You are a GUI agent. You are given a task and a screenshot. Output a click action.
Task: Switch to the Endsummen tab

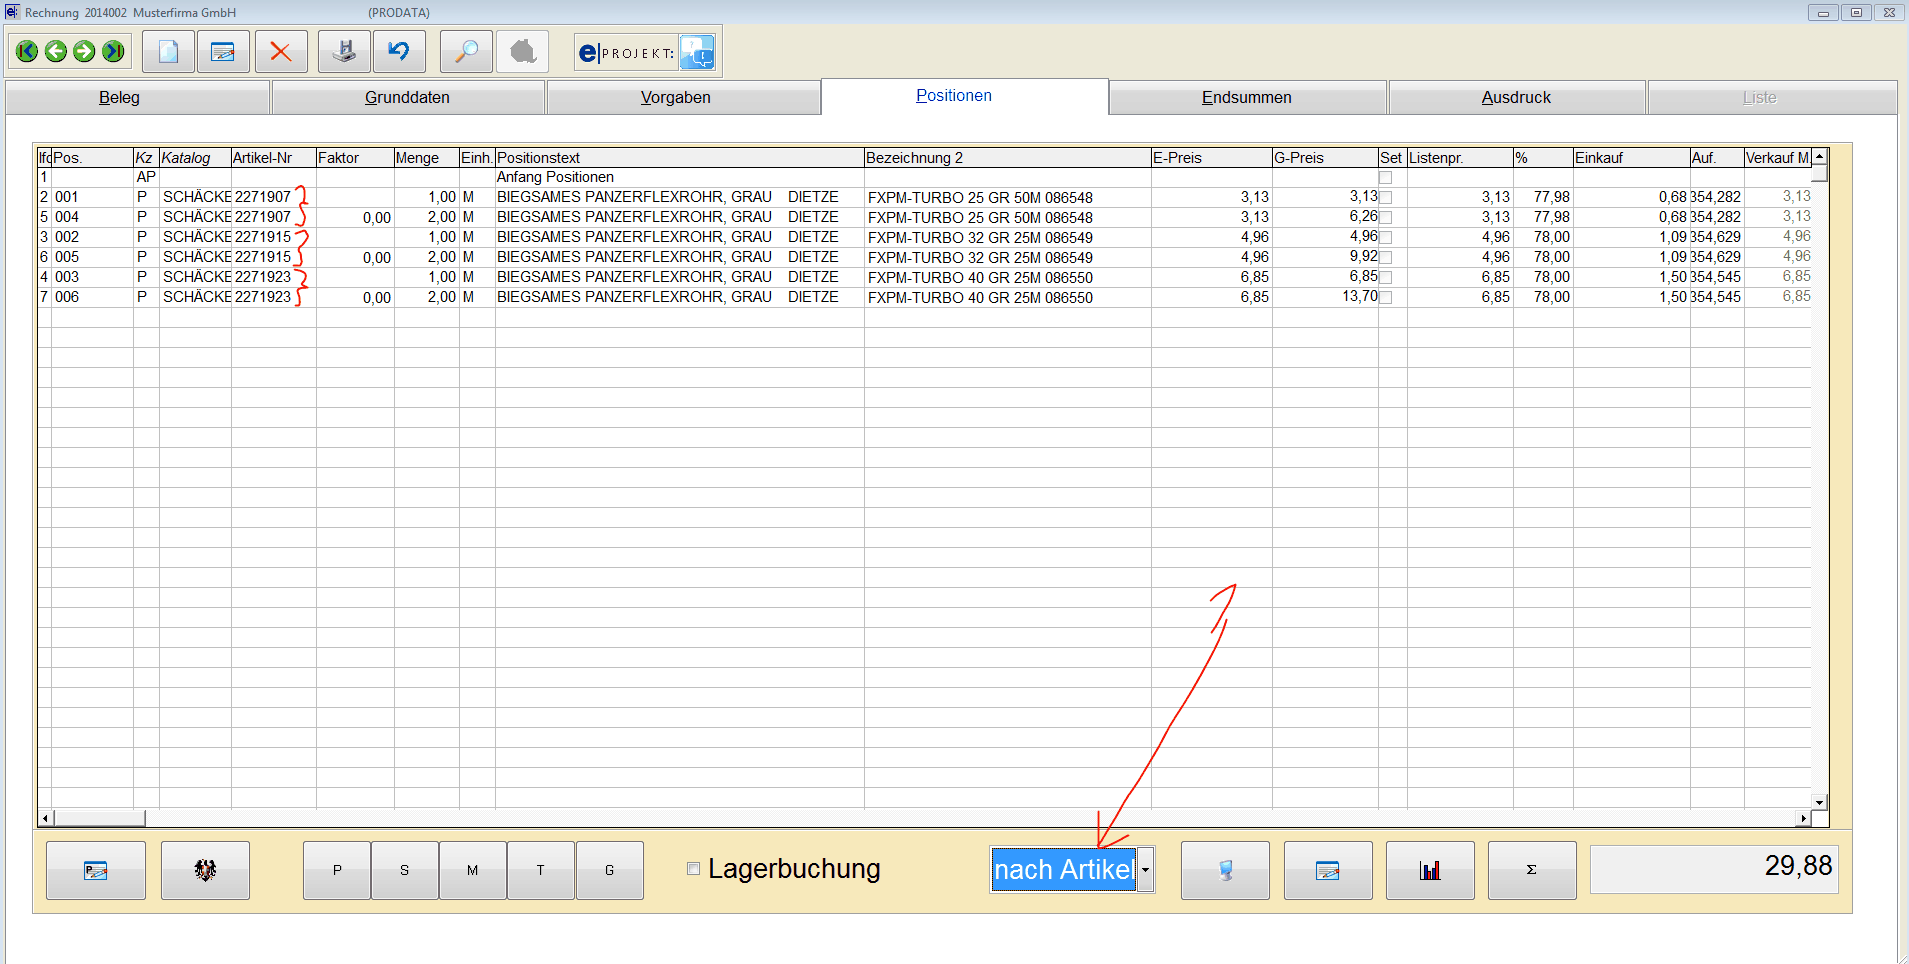point(1246,98)
